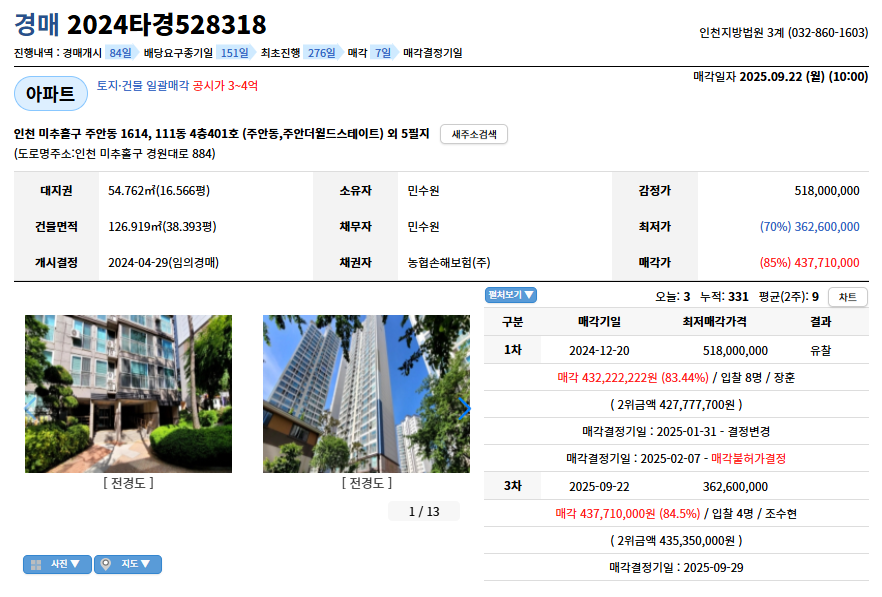Click the photo counter 1 / 13
Viewport: 882px width, 597px height.
pos(424,511)
